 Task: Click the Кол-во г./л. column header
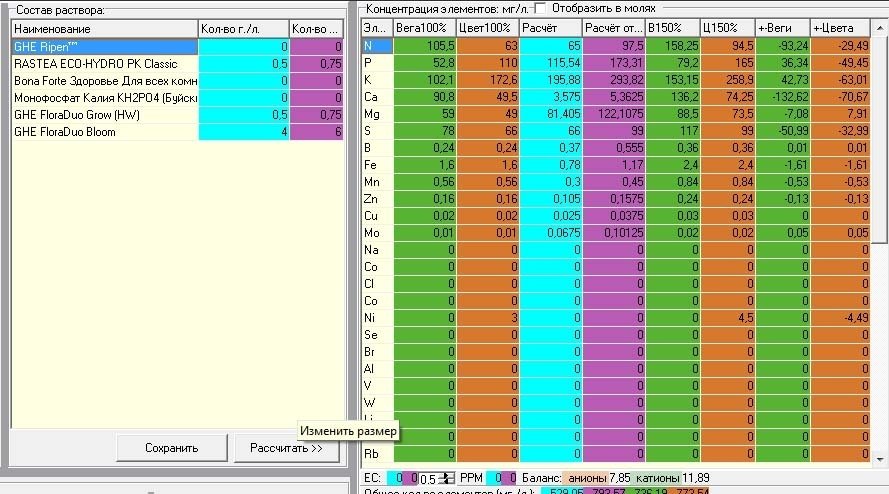244,29
